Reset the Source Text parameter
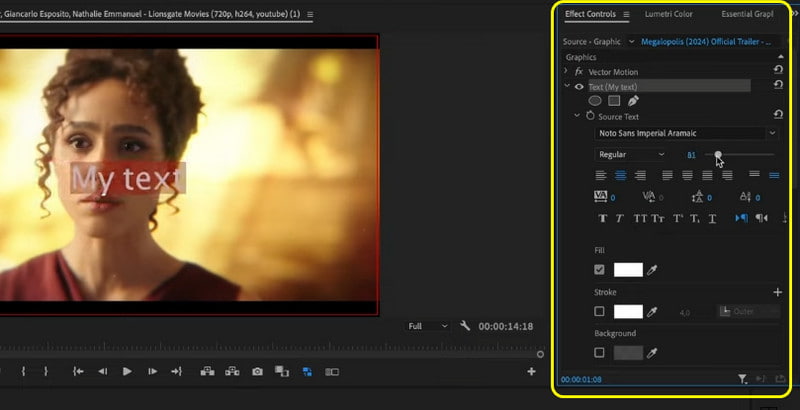The image size is (800, 410). coord(778,115)
